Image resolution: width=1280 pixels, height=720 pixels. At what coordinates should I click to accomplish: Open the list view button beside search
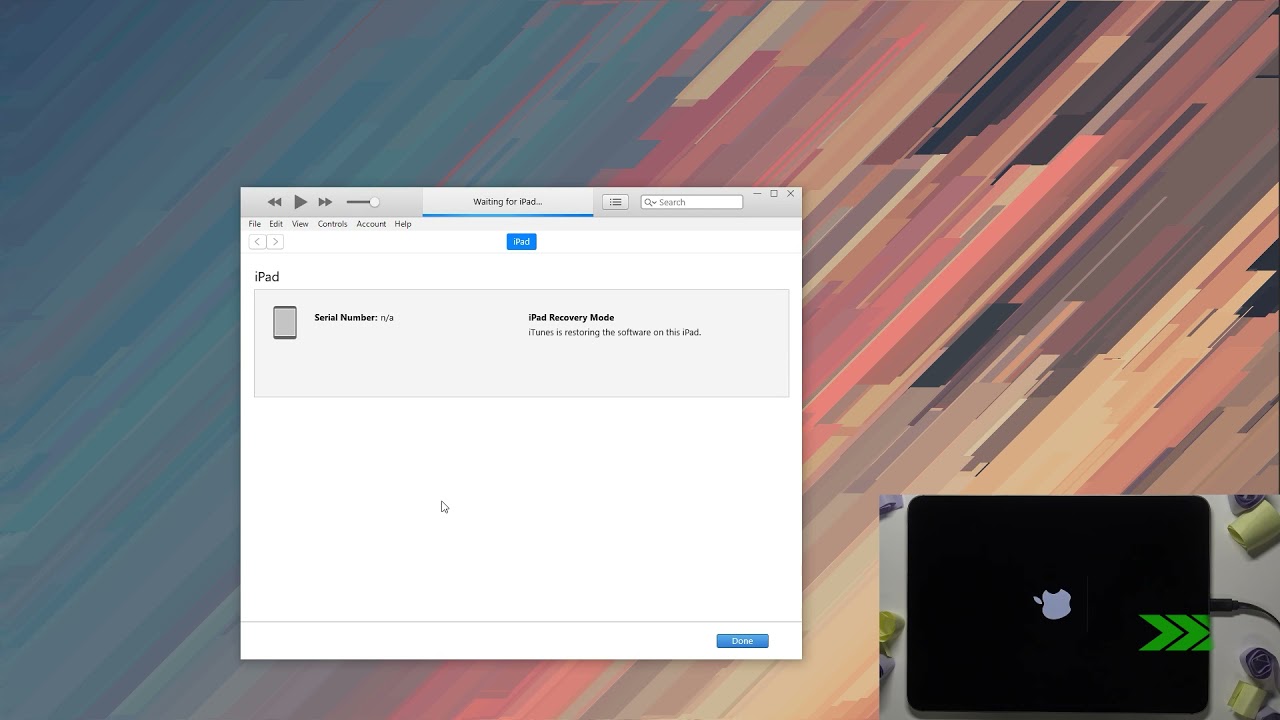pyautogui.click(x=615, y=202)
